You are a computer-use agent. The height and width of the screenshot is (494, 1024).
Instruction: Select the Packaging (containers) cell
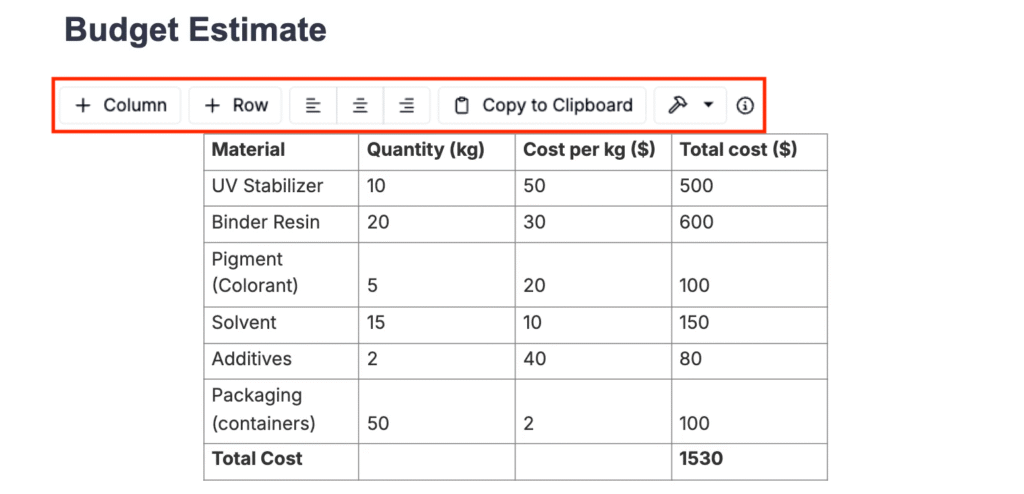point(280,409)
